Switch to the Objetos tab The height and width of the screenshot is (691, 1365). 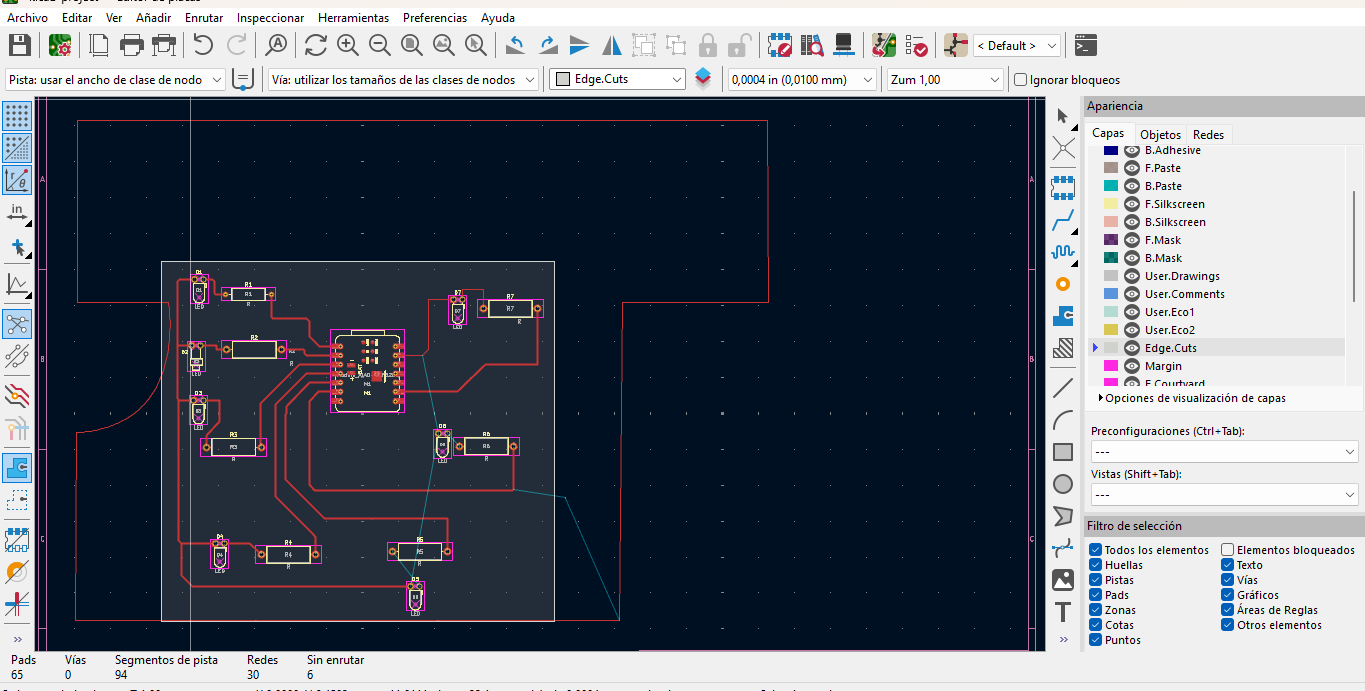(x=1160, y=134)
